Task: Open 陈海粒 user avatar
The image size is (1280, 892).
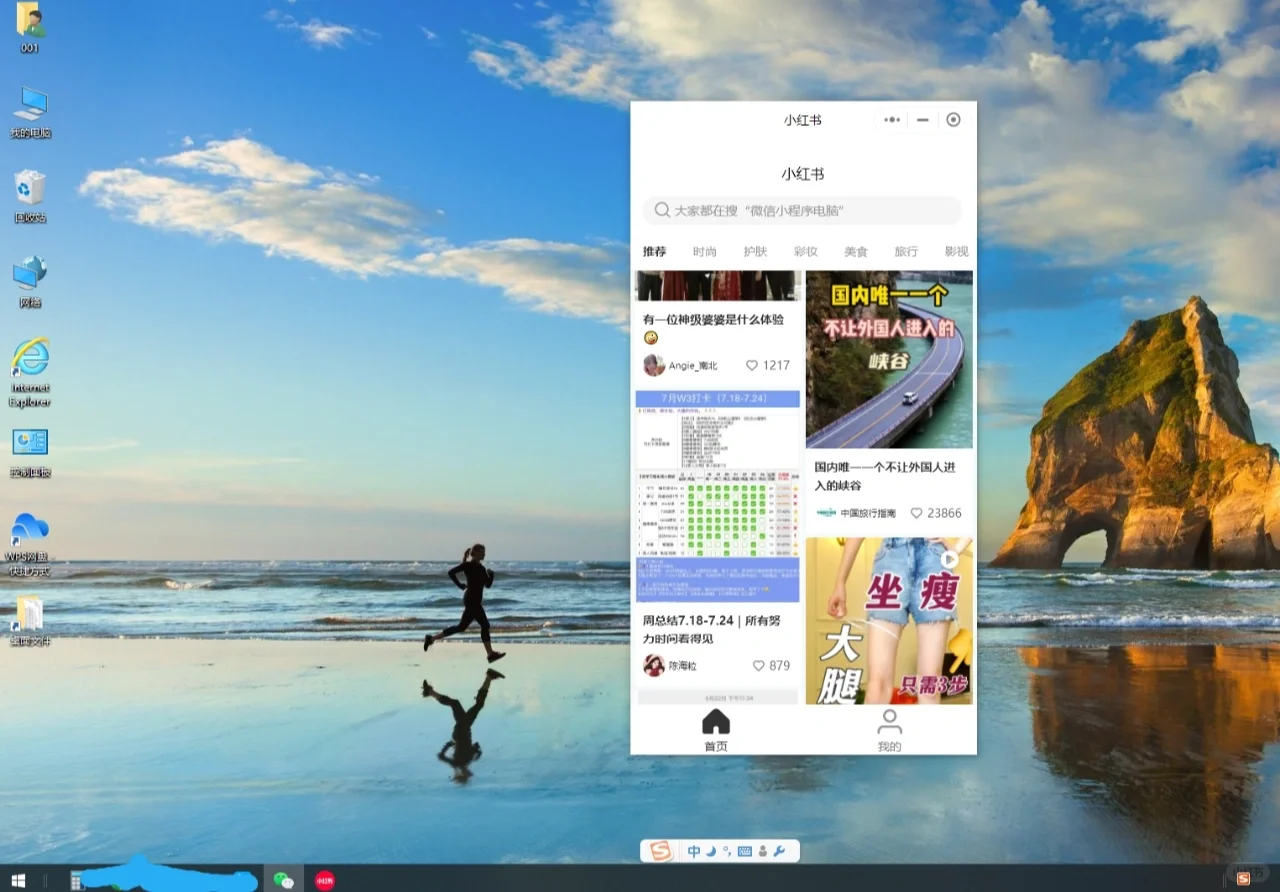Action: point(654,666)
